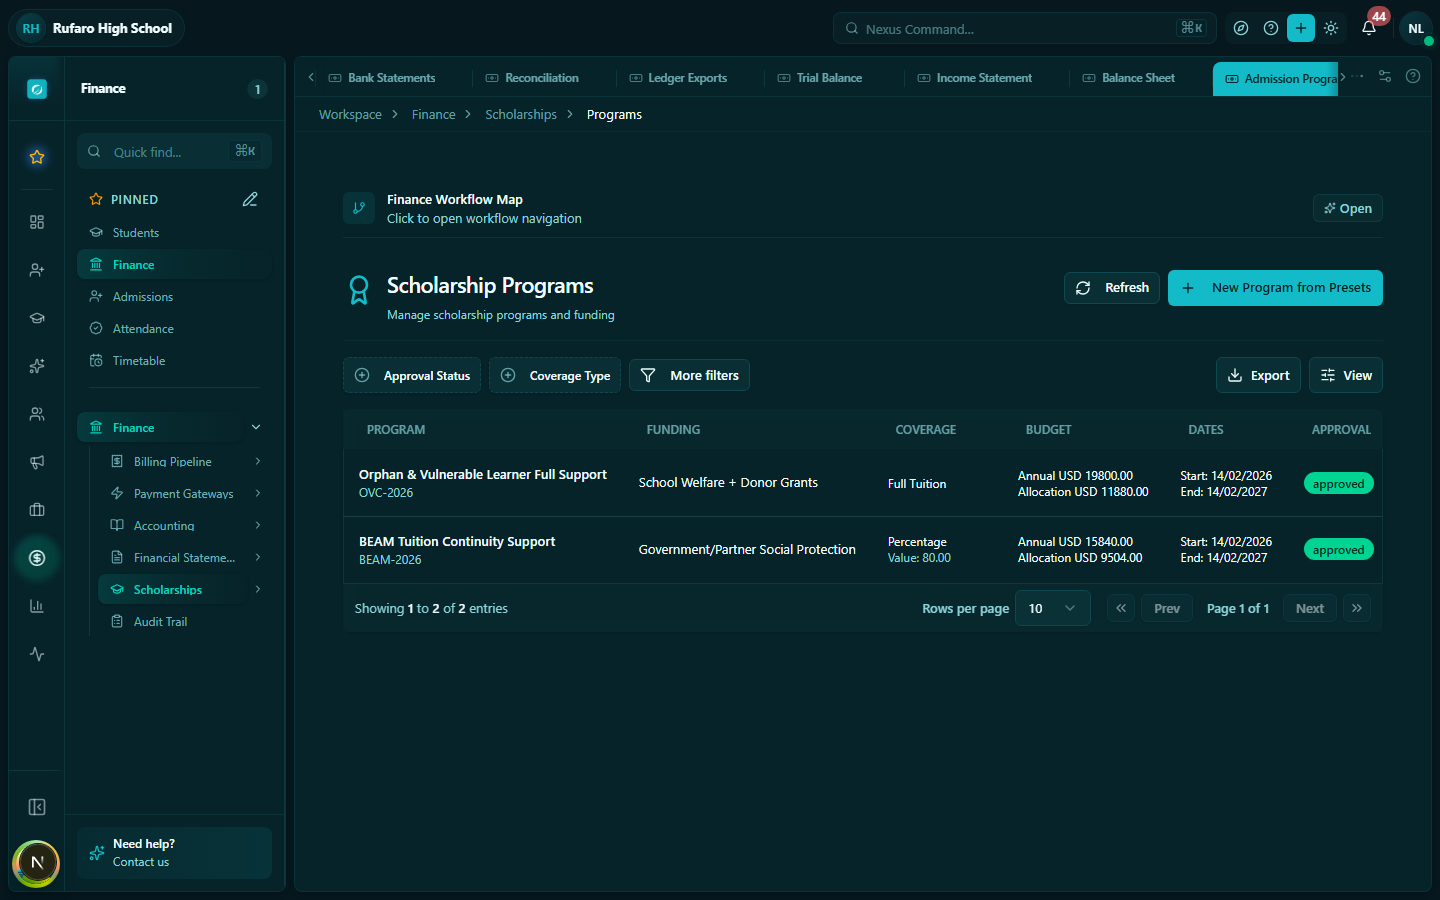The image size is (1440, 900).
Task: Click the teal plus quick-add button in top bar
Action: [1301, 28]
